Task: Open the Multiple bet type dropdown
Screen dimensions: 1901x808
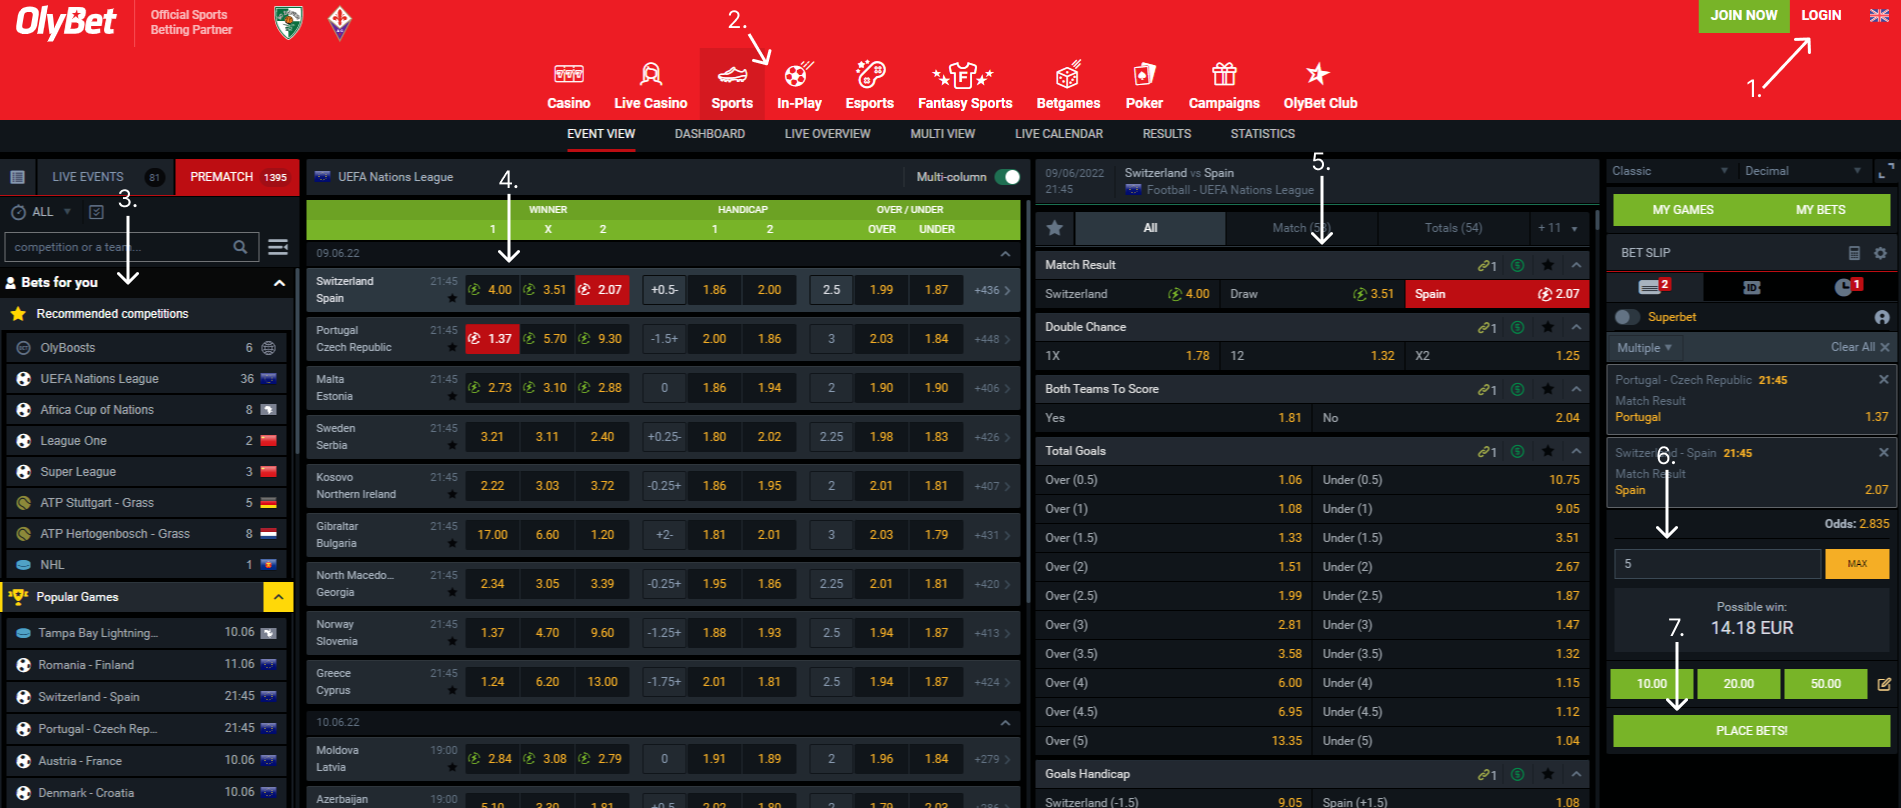Action: pyautogui.click(x=1644, y=348)
